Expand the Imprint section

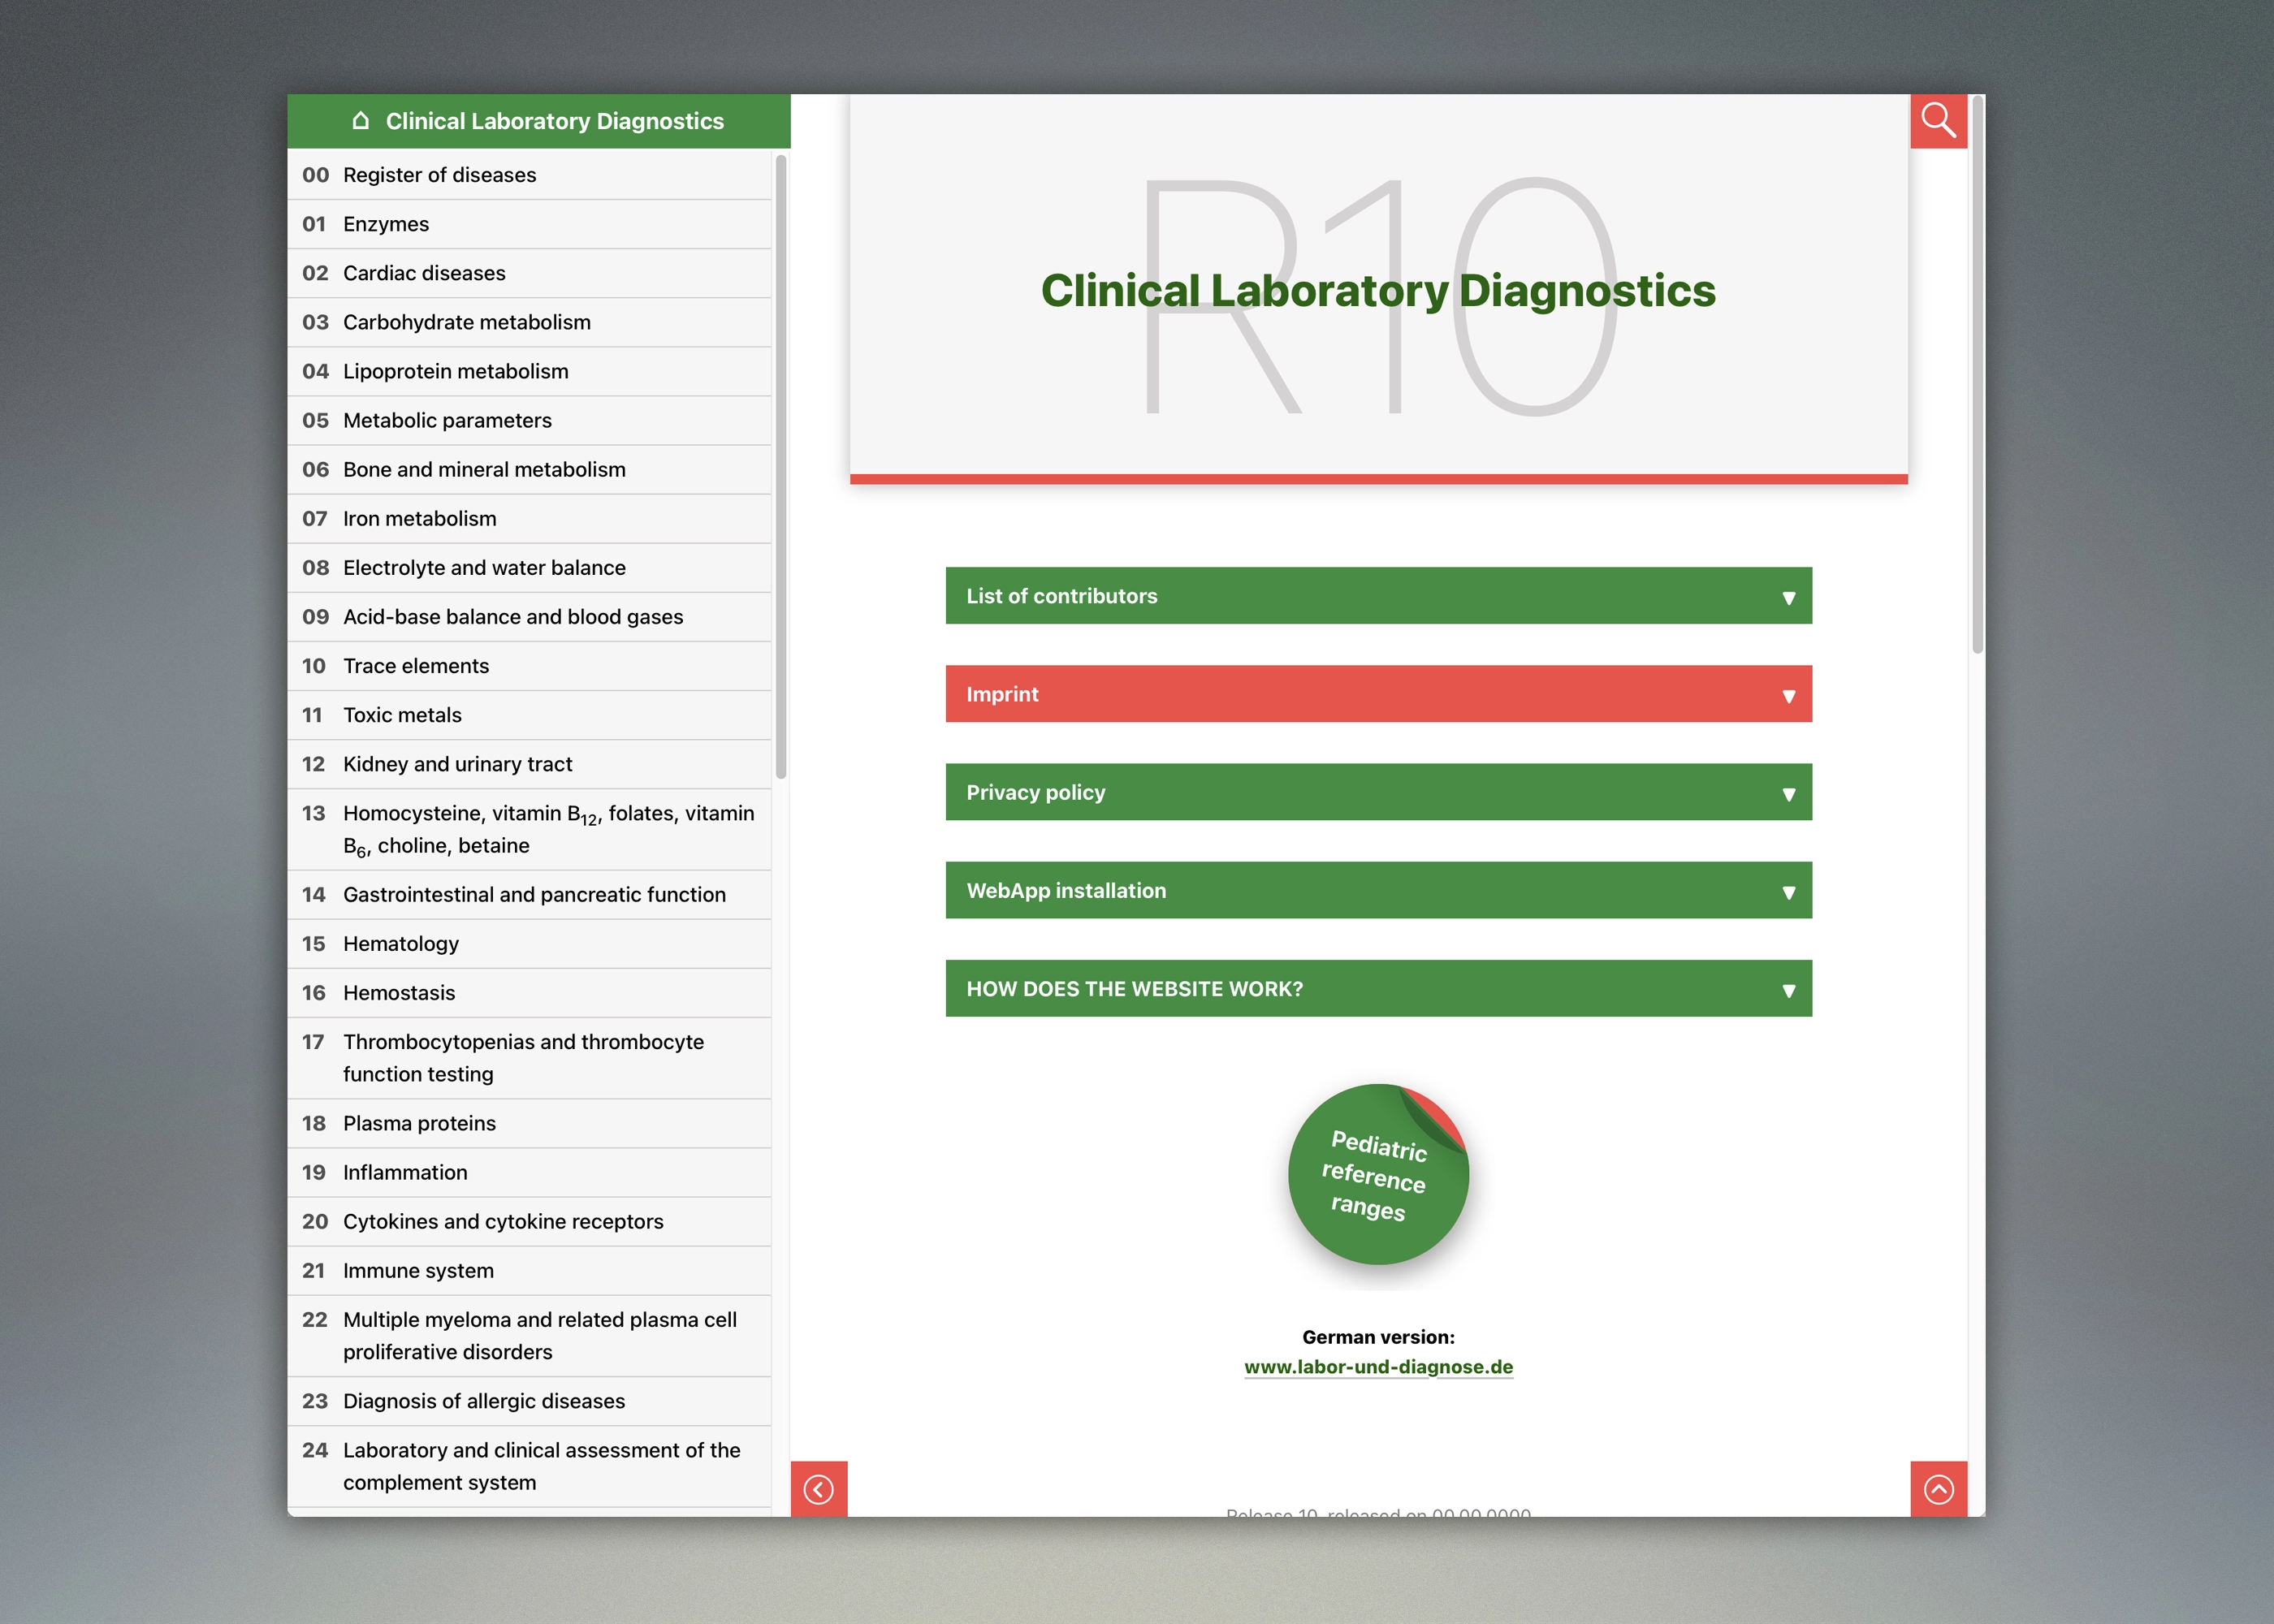1378,694
